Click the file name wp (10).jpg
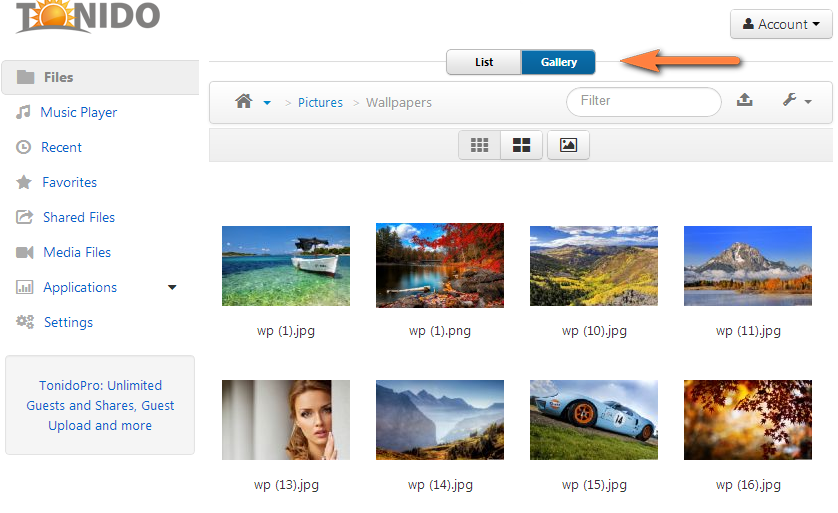 click(594, 331)
